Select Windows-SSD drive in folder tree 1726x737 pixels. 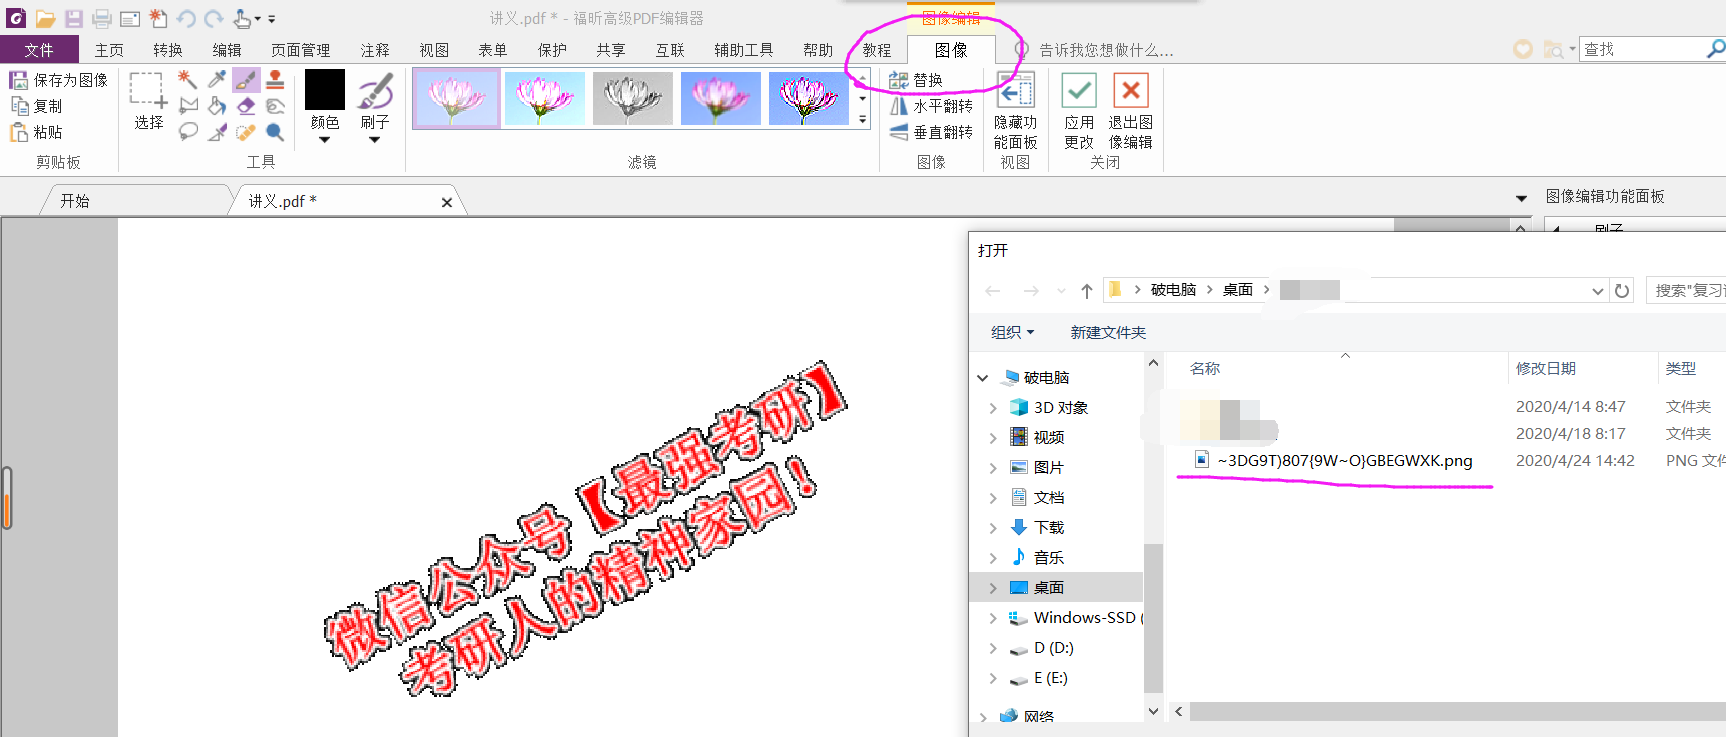point(1075,618)
